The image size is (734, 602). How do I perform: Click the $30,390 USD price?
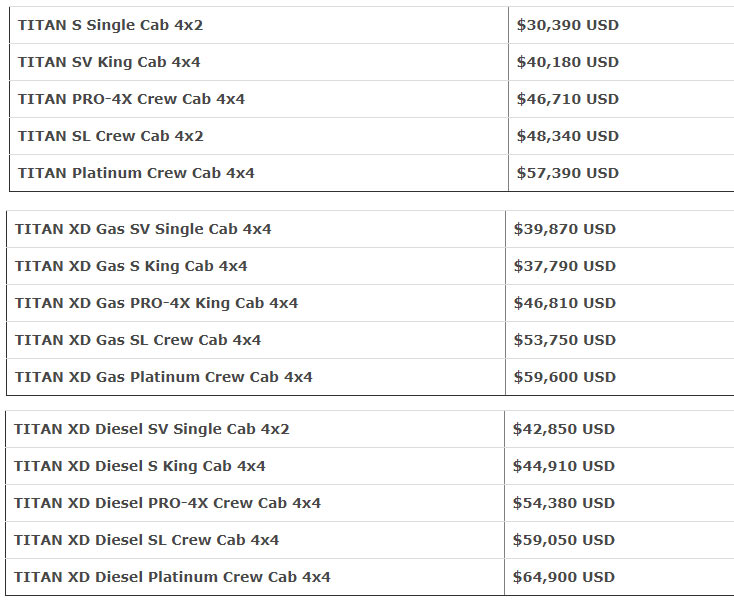click(x=567, y=25)
